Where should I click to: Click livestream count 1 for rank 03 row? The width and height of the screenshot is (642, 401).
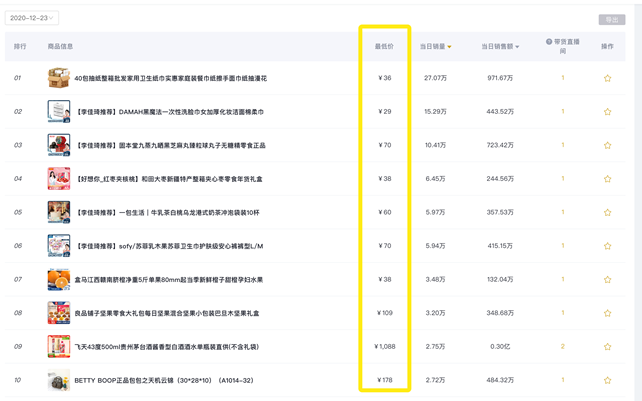click(563, 145)
